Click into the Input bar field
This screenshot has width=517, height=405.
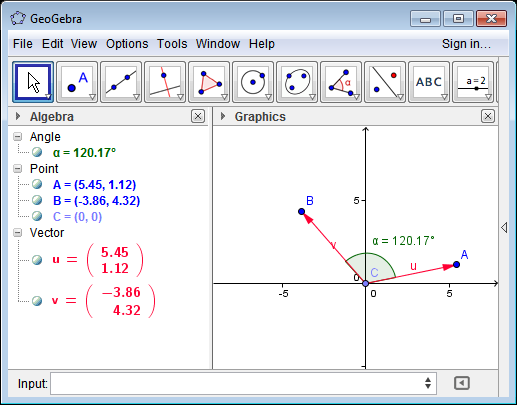tap(243, 383)
